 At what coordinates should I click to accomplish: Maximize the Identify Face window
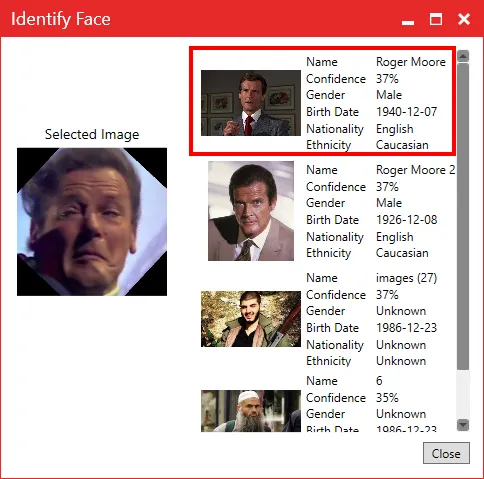click(x=436, y=19)
